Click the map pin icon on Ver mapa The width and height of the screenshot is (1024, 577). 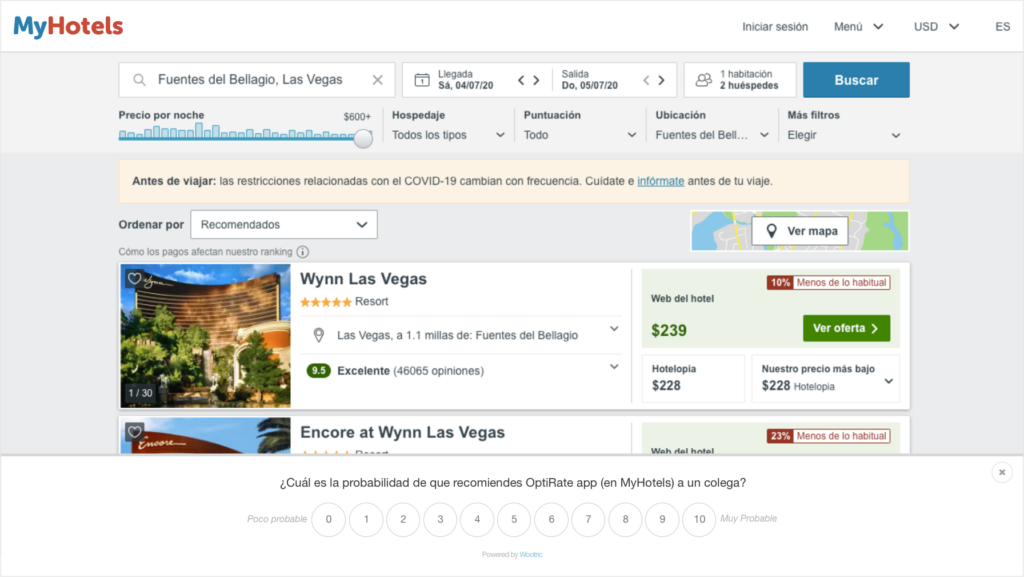point(771,231)
